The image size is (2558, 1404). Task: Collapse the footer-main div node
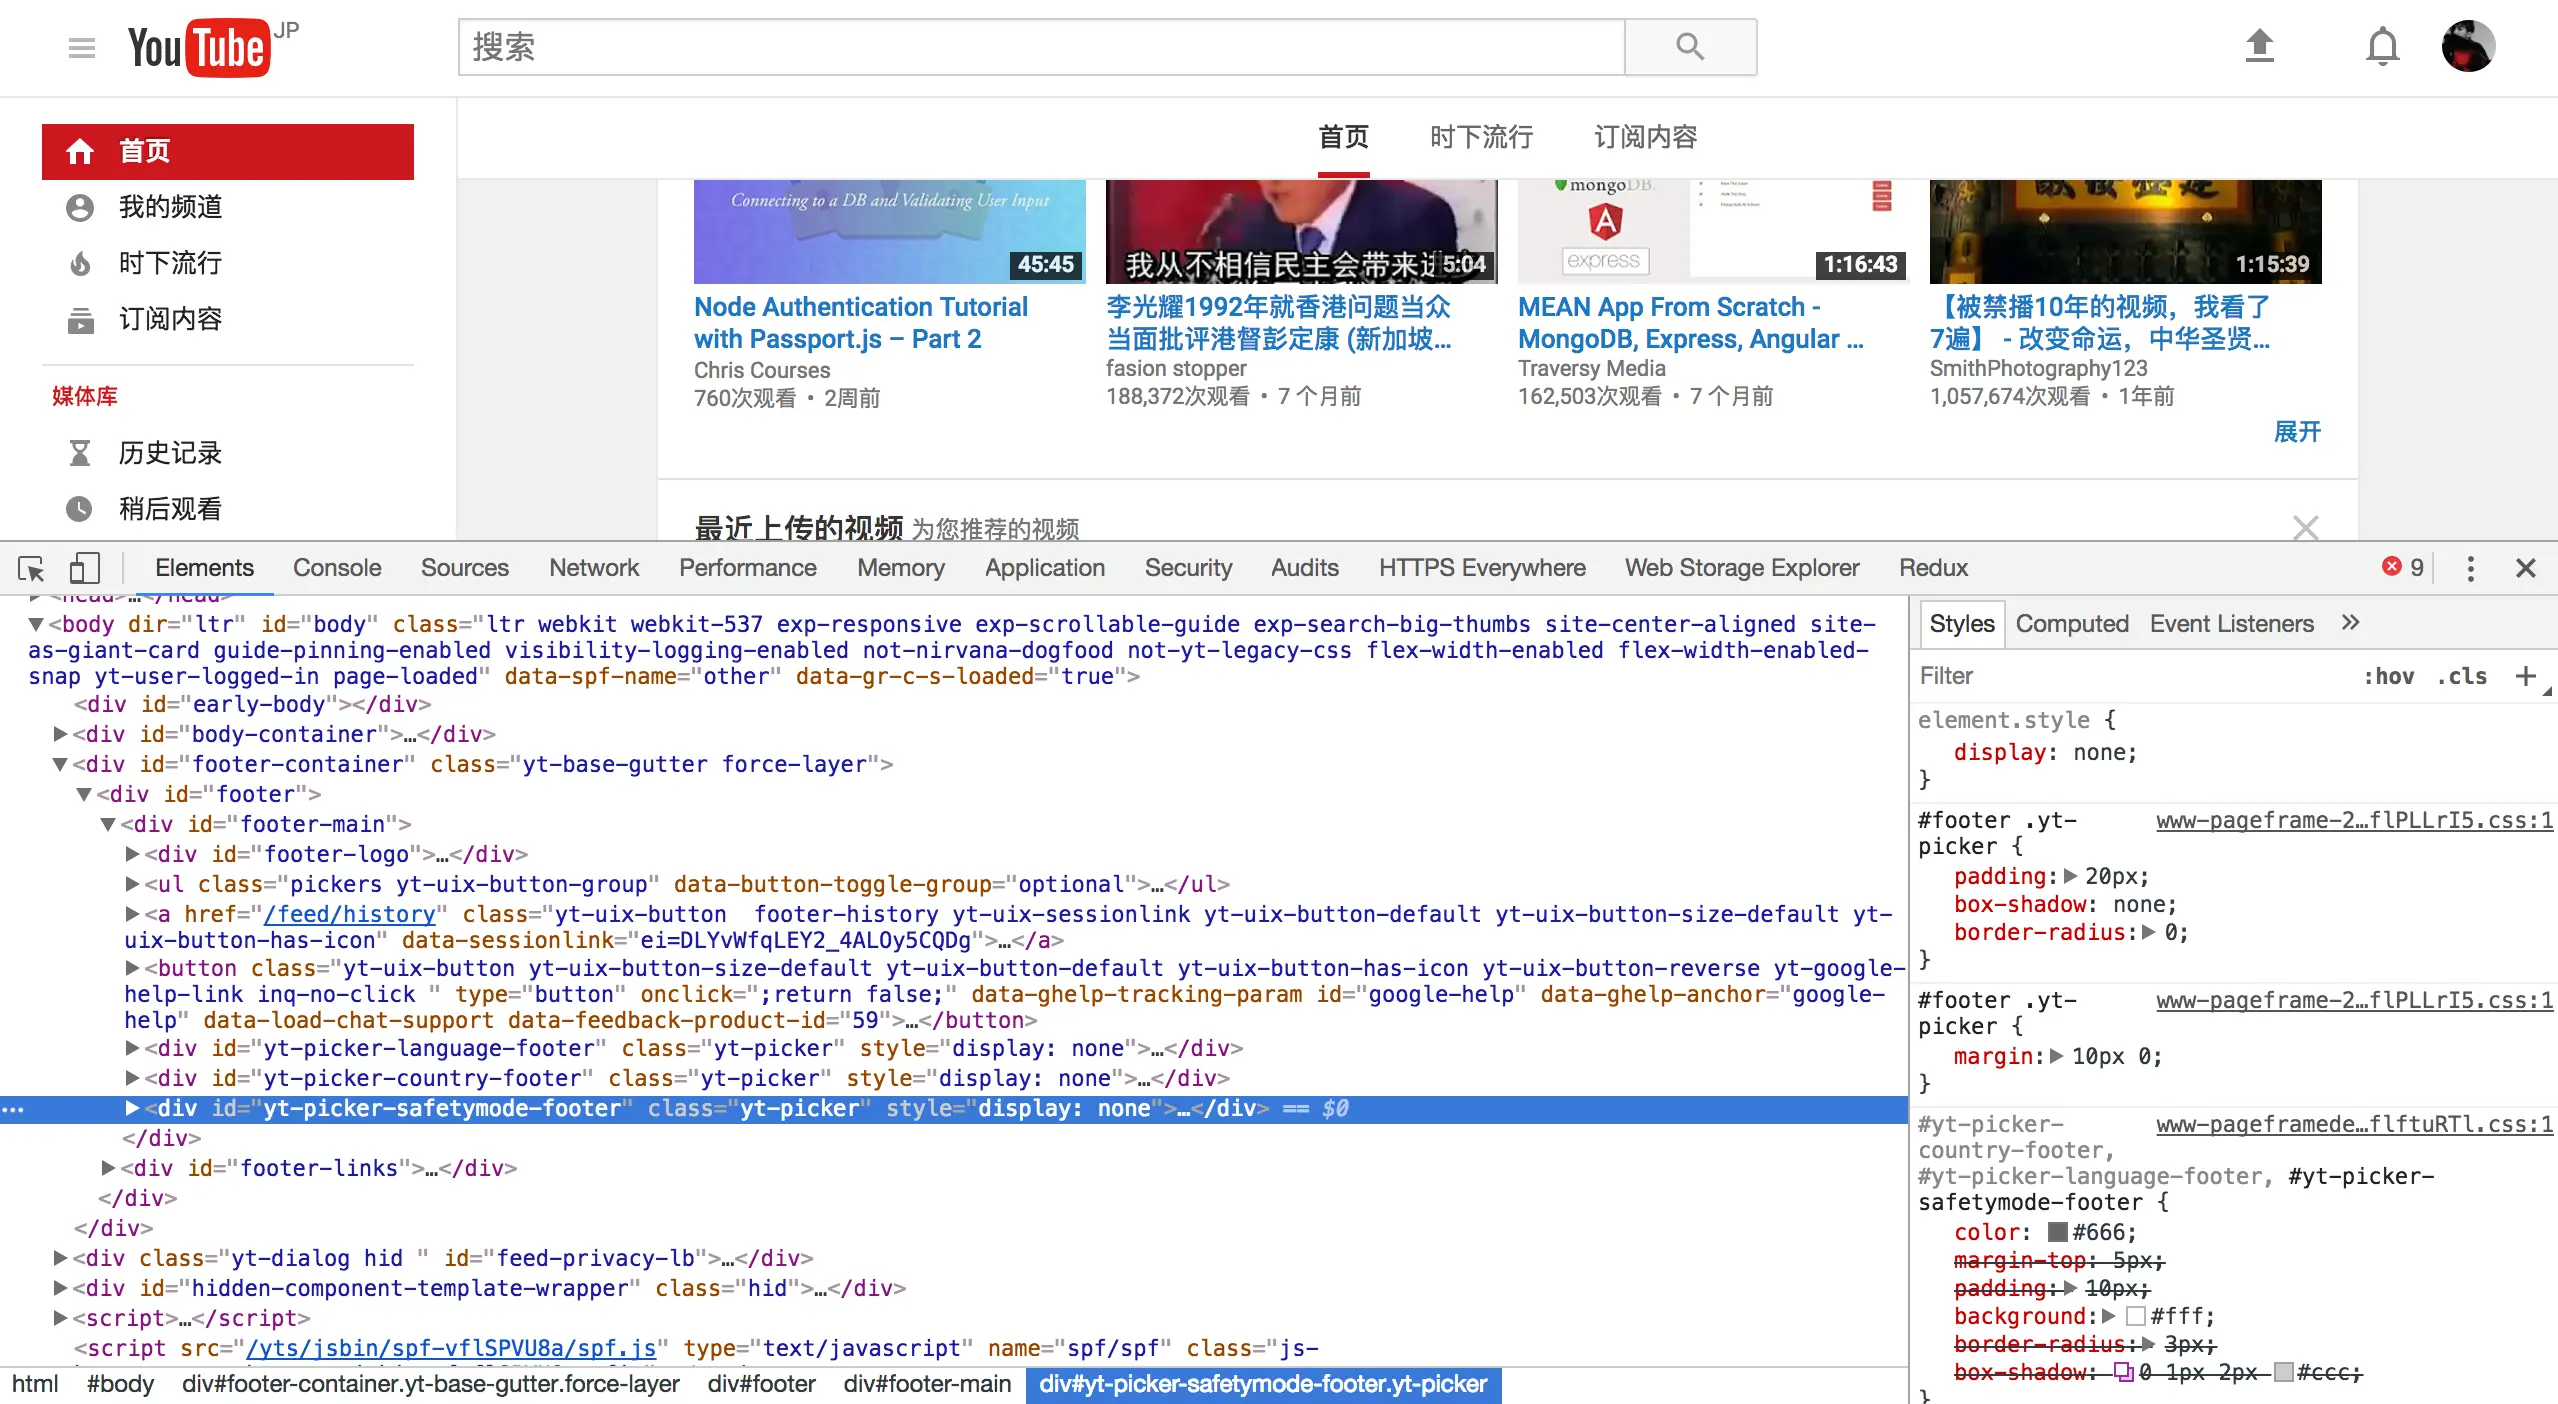tap(108, 824)
